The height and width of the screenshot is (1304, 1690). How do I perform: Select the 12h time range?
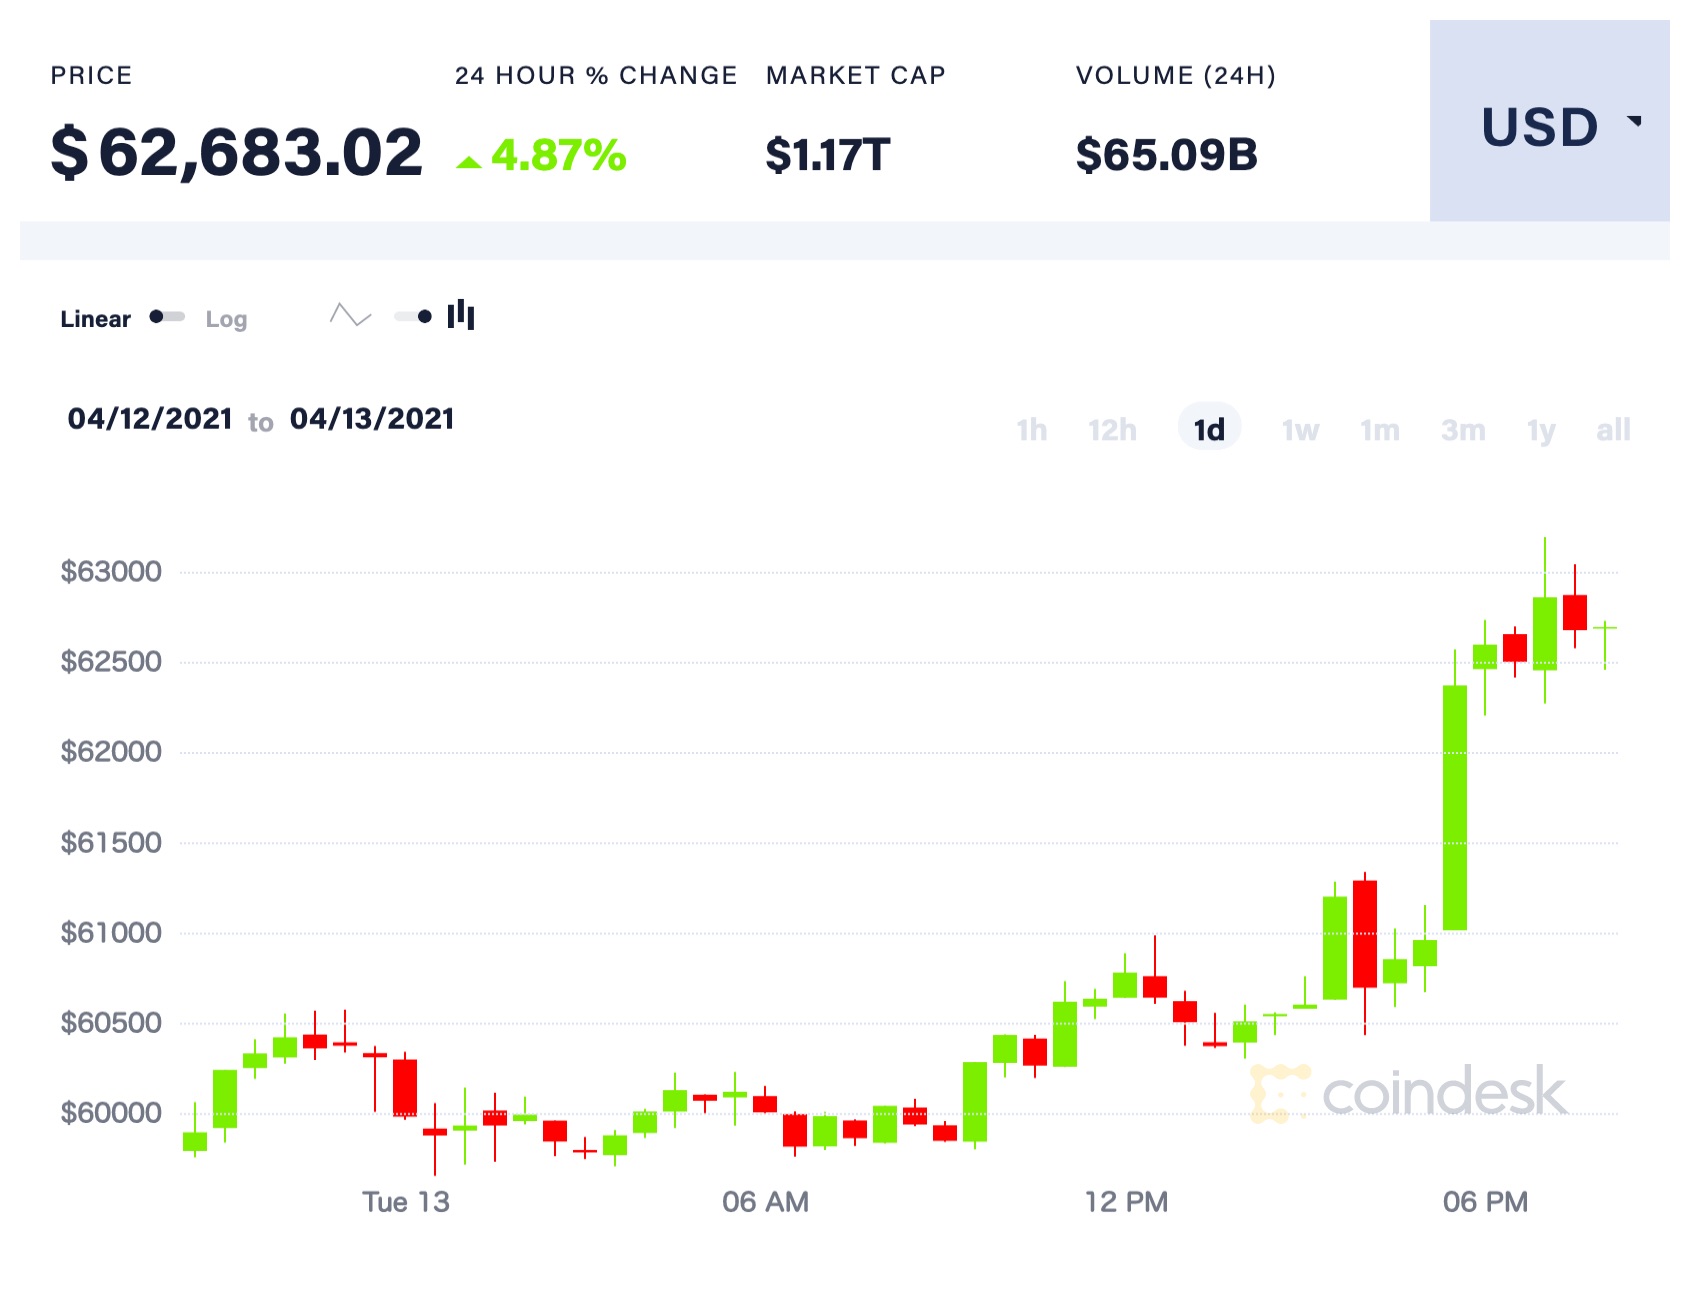pos(1112,430)
